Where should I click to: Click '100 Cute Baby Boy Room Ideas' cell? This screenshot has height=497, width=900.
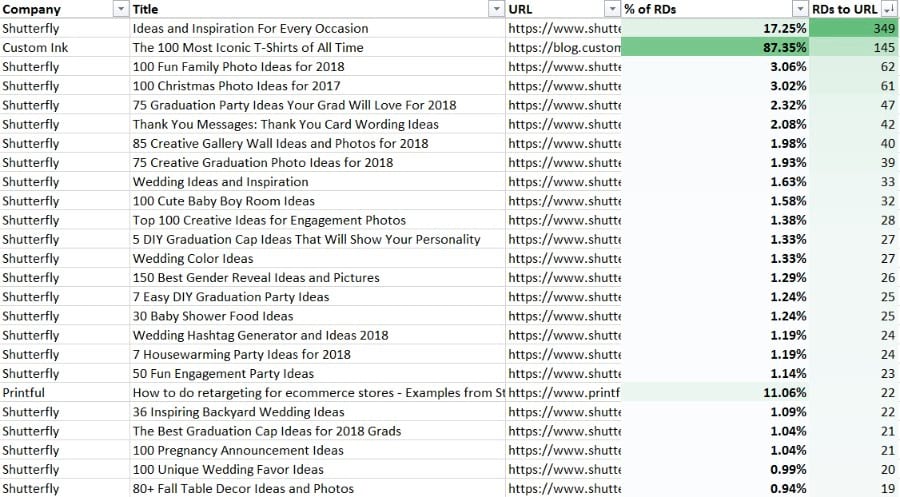(318, 201)
